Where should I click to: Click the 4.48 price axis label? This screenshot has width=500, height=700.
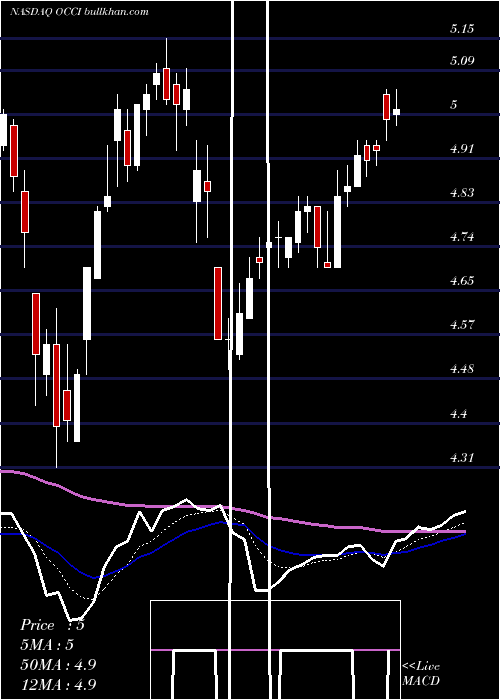point(462,369)
